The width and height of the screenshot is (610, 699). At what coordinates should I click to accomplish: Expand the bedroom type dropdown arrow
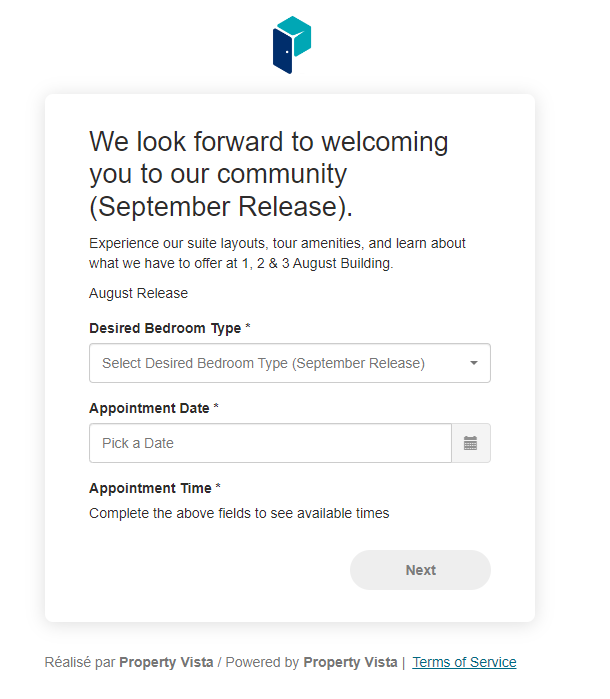(474, 363)
